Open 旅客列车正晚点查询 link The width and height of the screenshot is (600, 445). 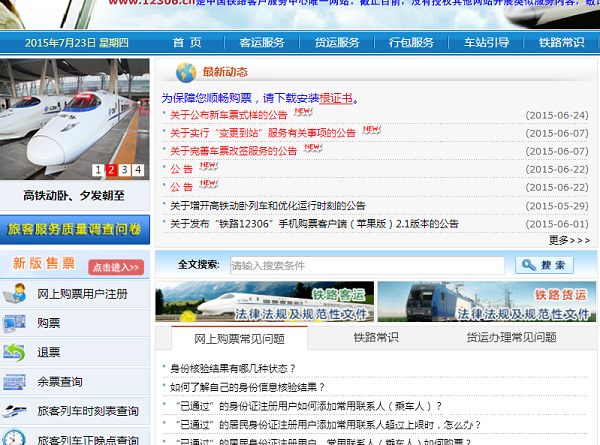pos(88,440)
